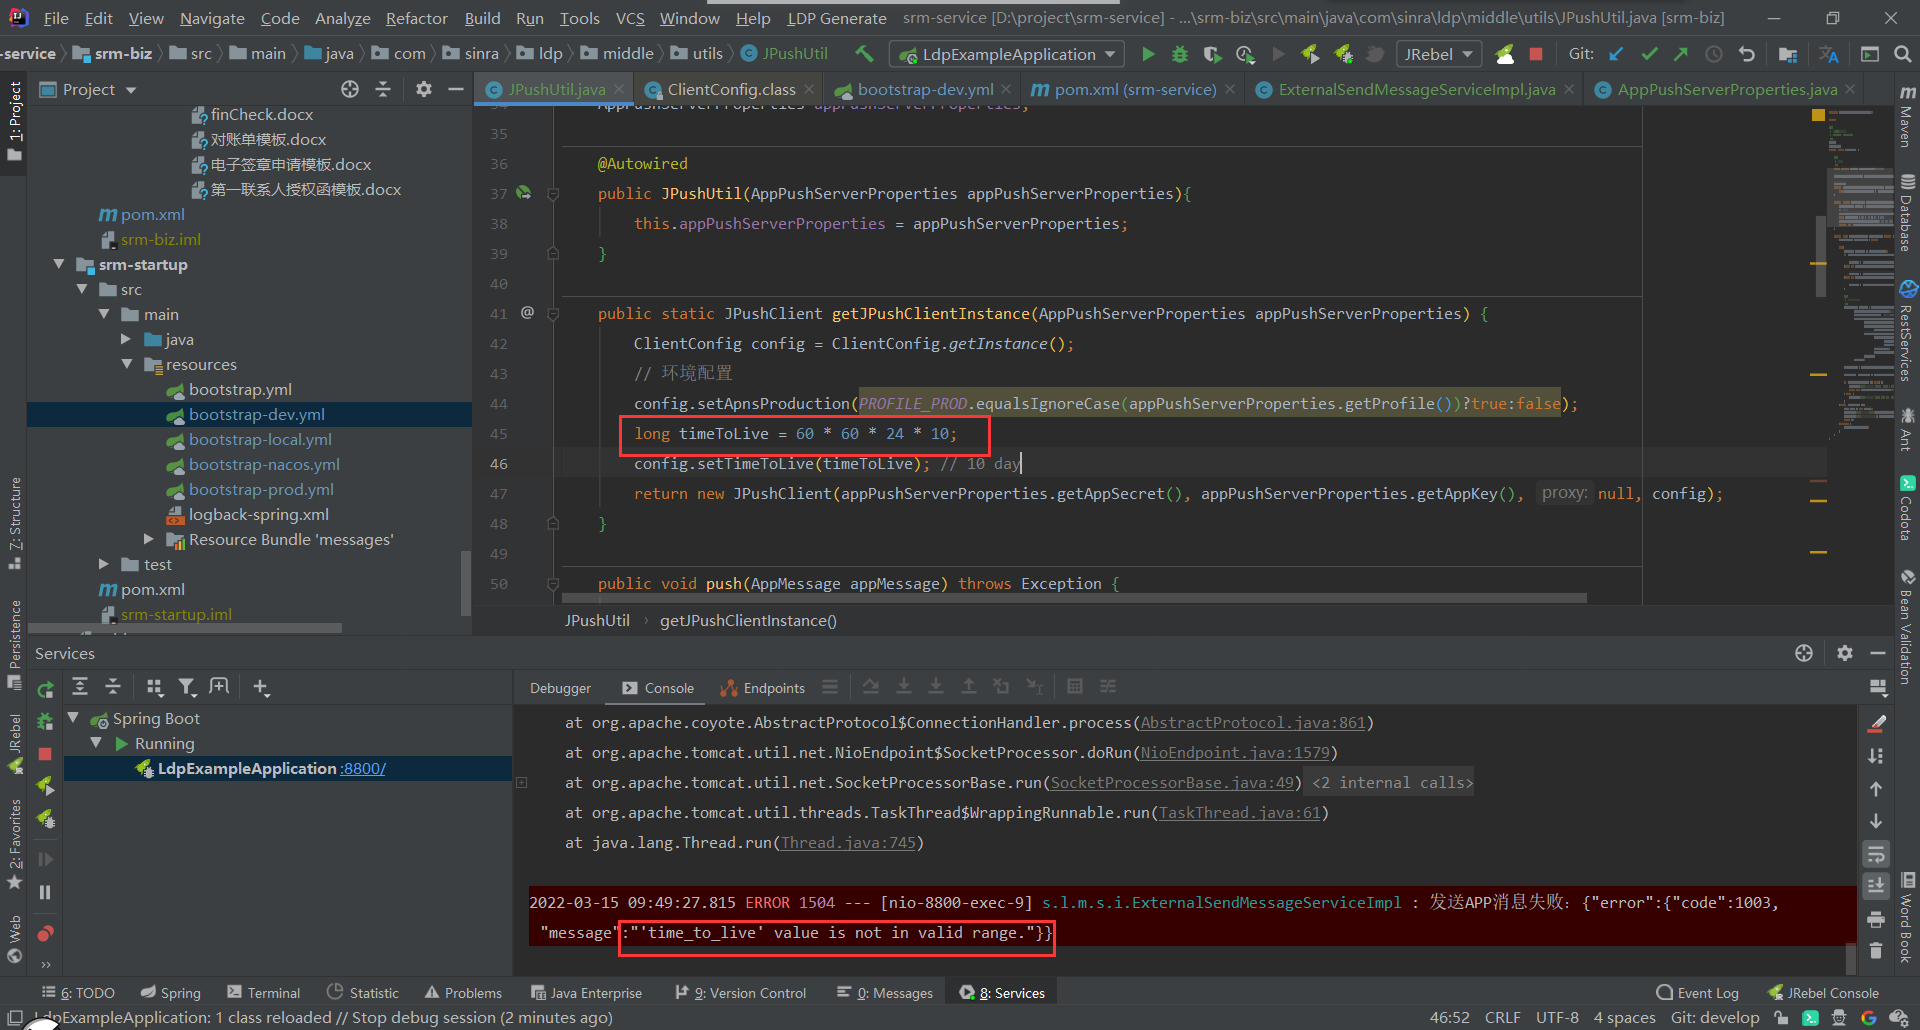Viewport: 1920px width, 1030px height.
Task: Toggle soft-wrap in console
Action: [1876, 854]
